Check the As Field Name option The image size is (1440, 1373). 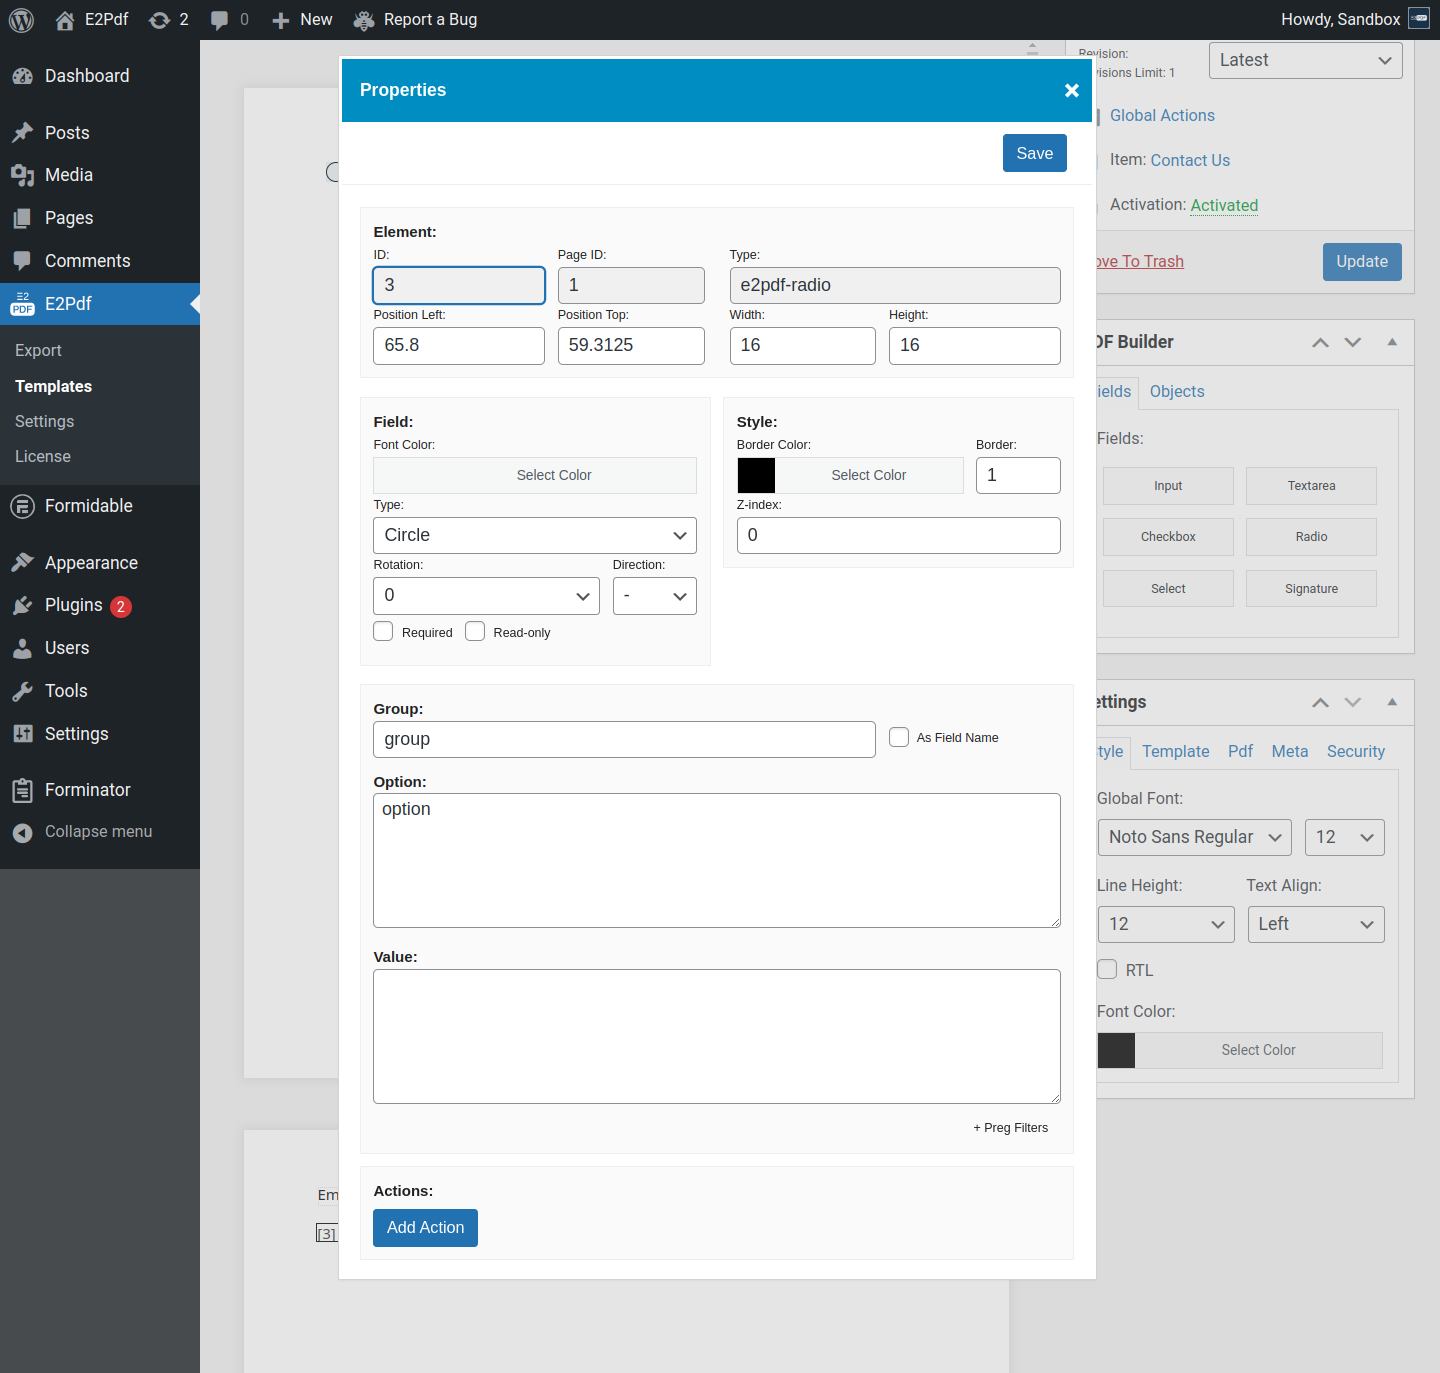(899, 737)
